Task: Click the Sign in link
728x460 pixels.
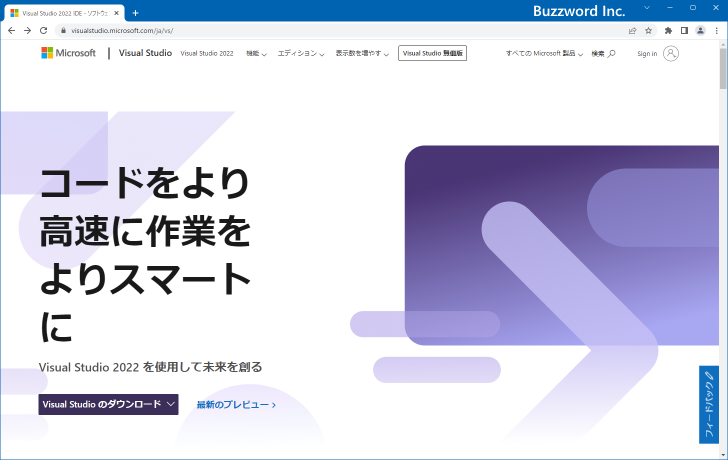Action: coord(647,54)
